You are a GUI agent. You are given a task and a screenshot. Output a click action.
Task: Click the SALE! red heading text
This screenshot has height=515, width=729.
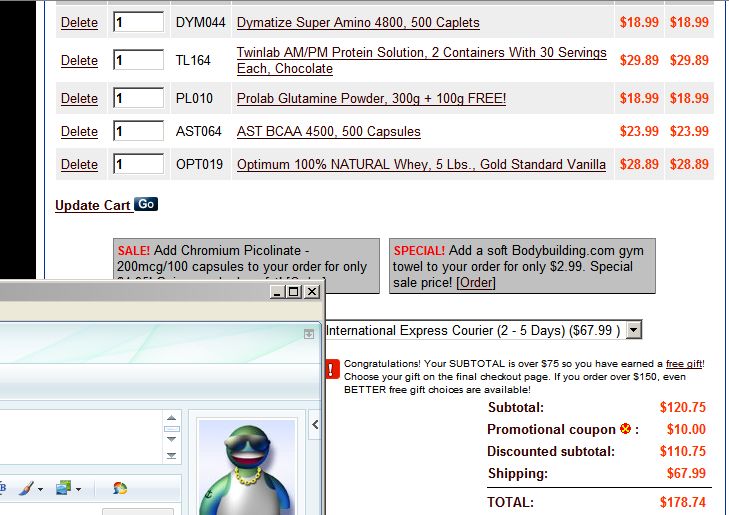pos(133,251)
